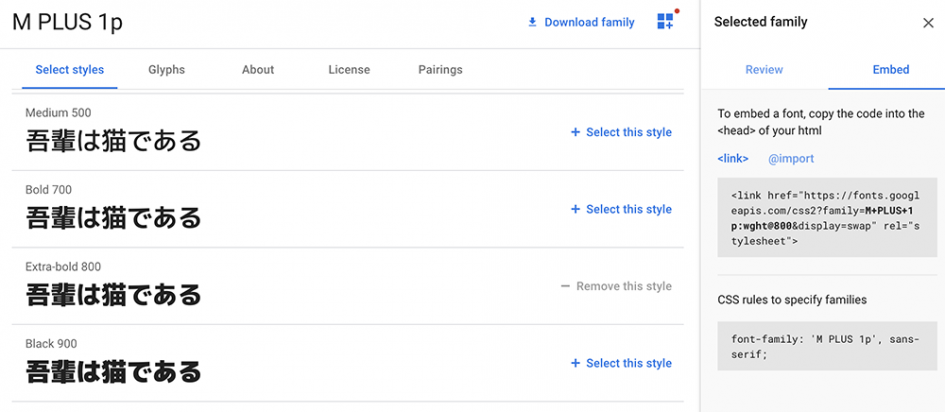Screen dimensions: 945x412
Task: Click the Medium 500 label
Action: tap(58, 113)
